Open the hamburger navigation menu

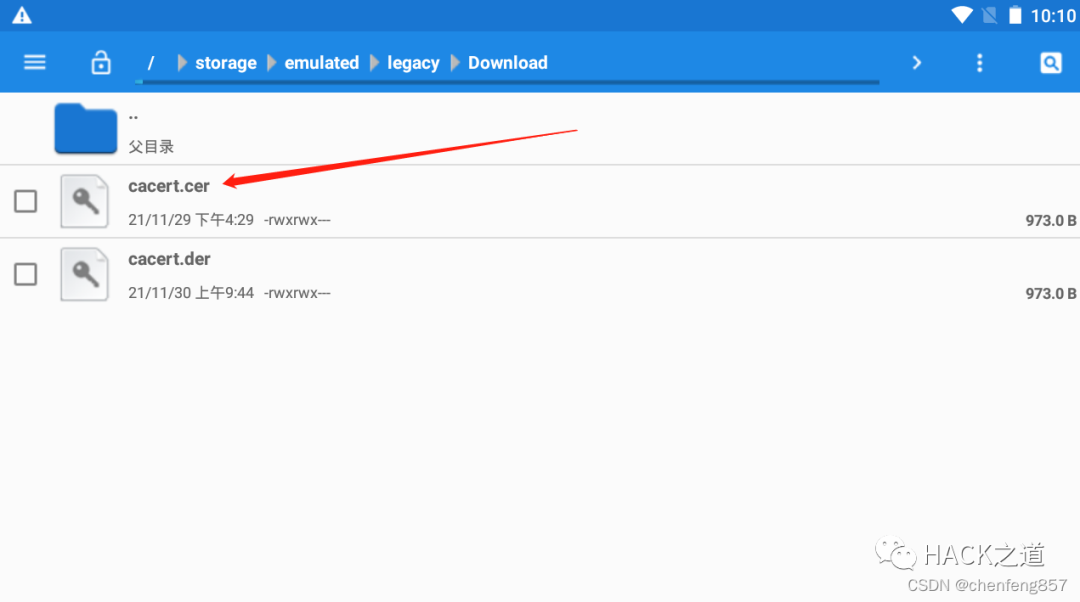[34, 63]
